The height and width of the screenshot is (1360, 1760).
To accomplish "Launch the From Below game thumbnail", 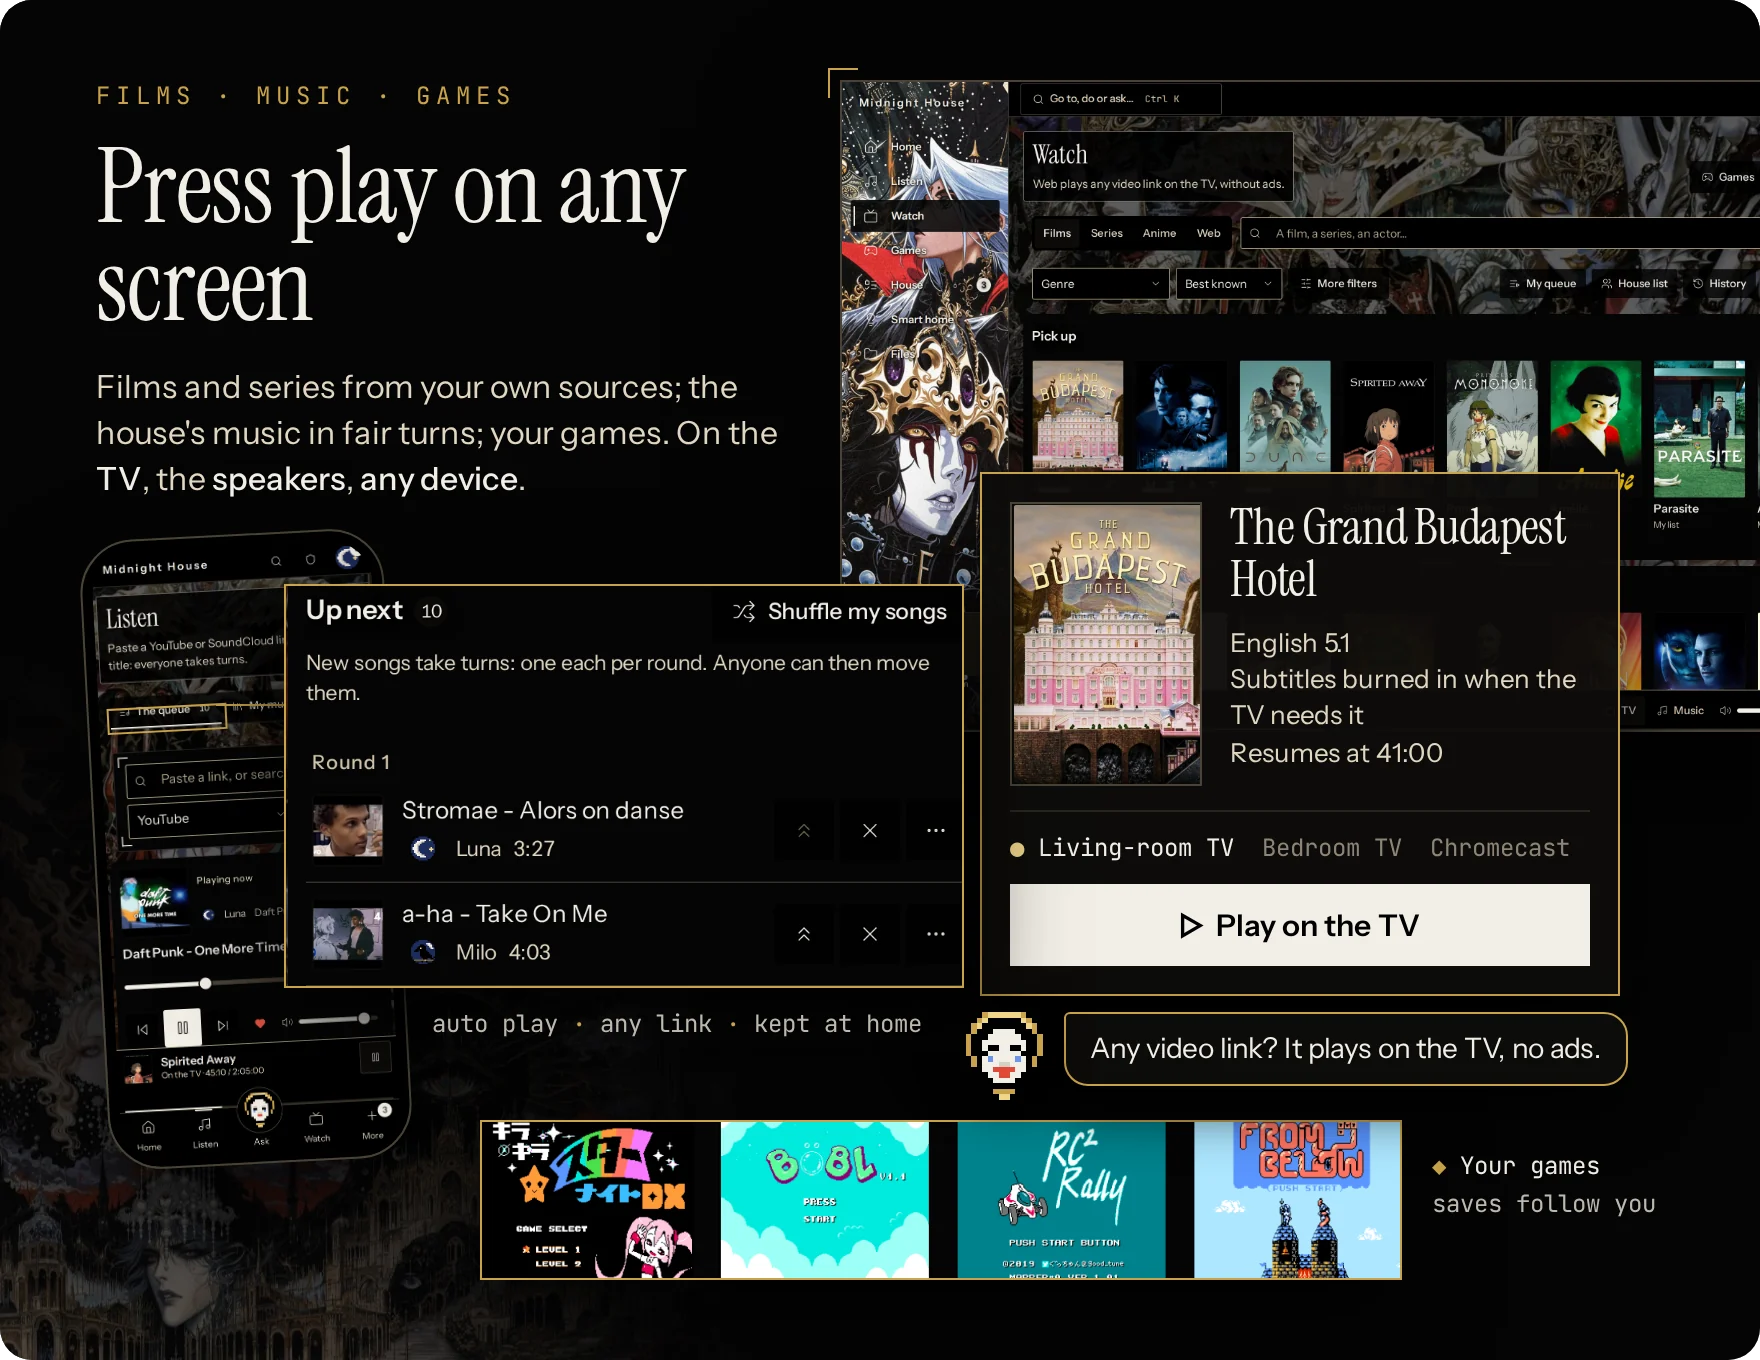I will [1297, 1200].
